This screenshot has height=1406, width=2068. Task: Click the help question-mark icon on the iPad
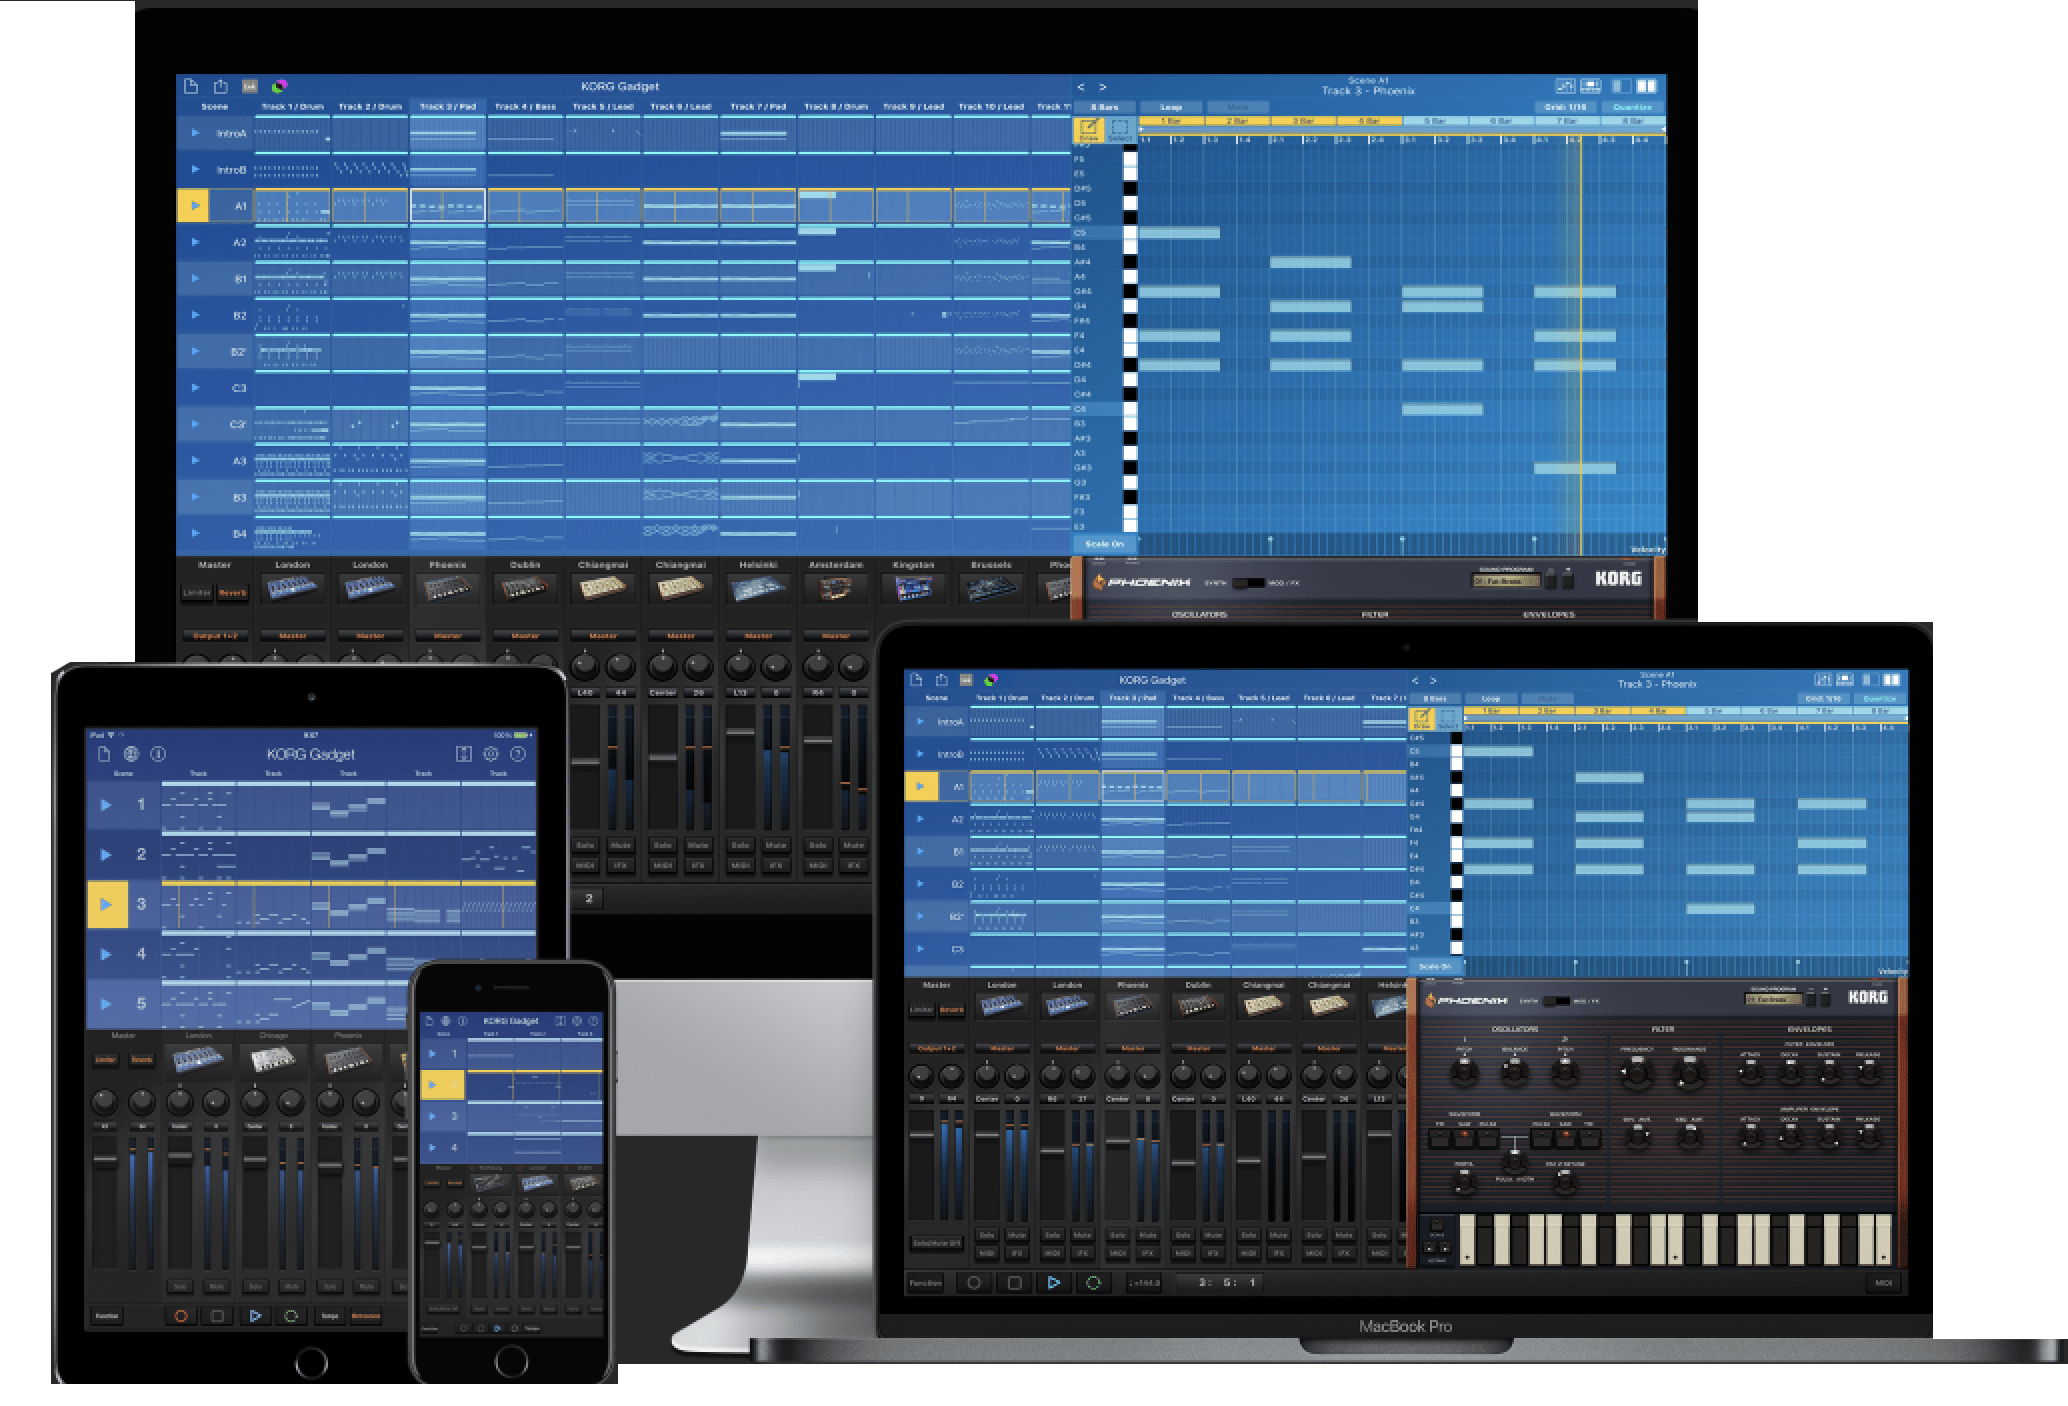point(518,754)
